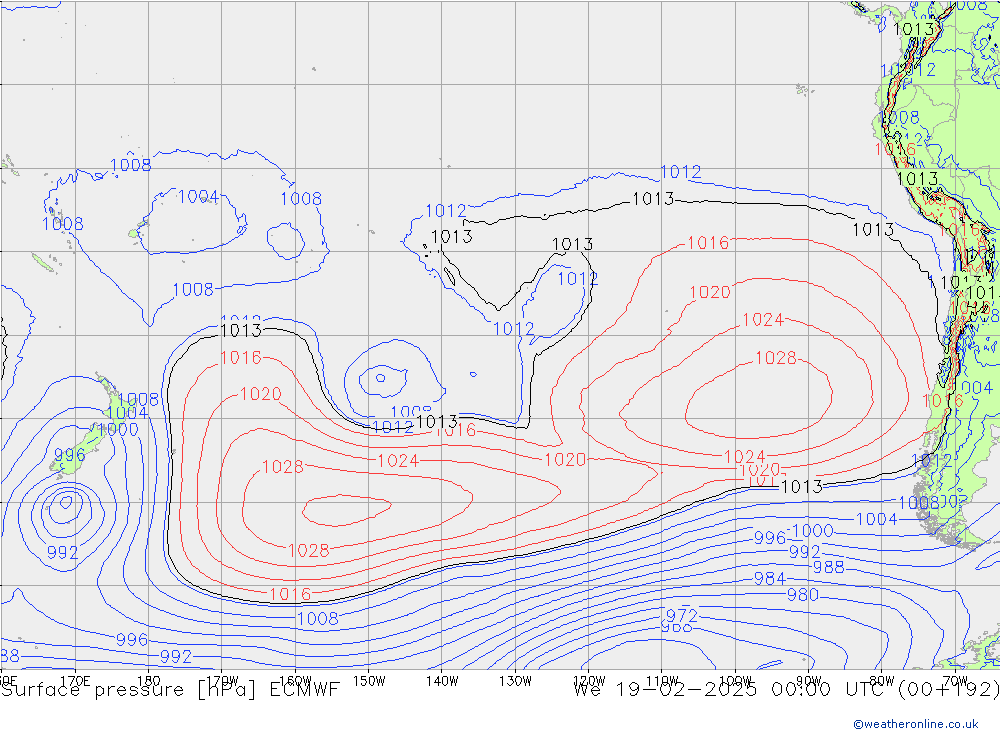Screen dimensions: 1000x733
Task: Click the 992 label beside the southwest low
Action: click(x=62, y=553)
